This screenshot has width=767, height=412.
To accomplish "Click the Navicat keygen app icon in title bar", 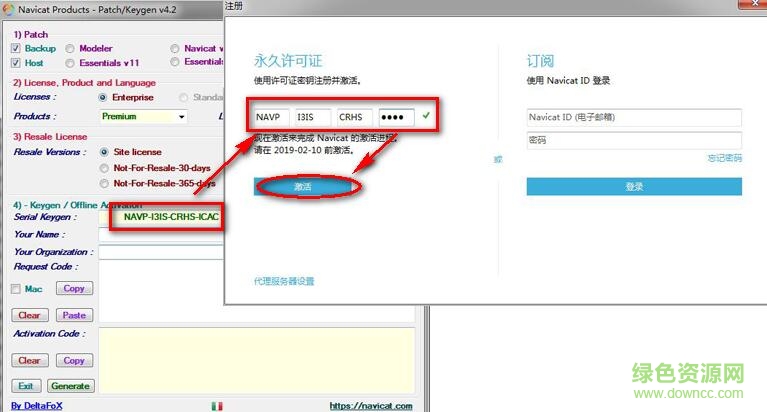I will 8,9.
